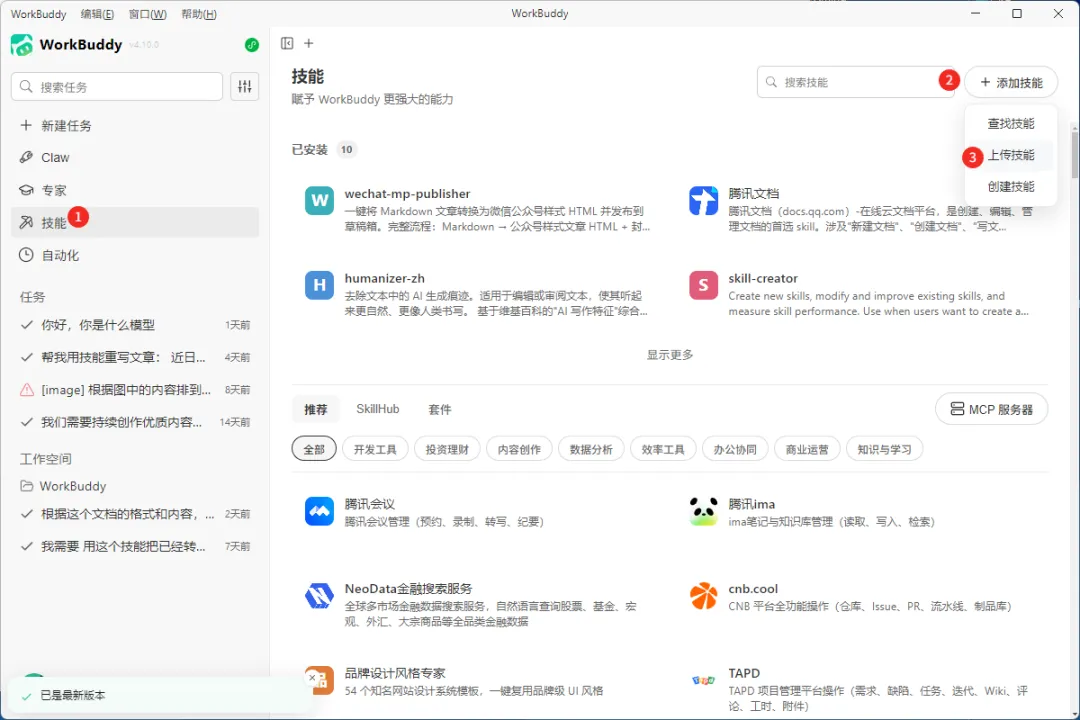1080x720 pixels.
Task: Open the 窗口(W) menu
Action: tap(147, 14)
